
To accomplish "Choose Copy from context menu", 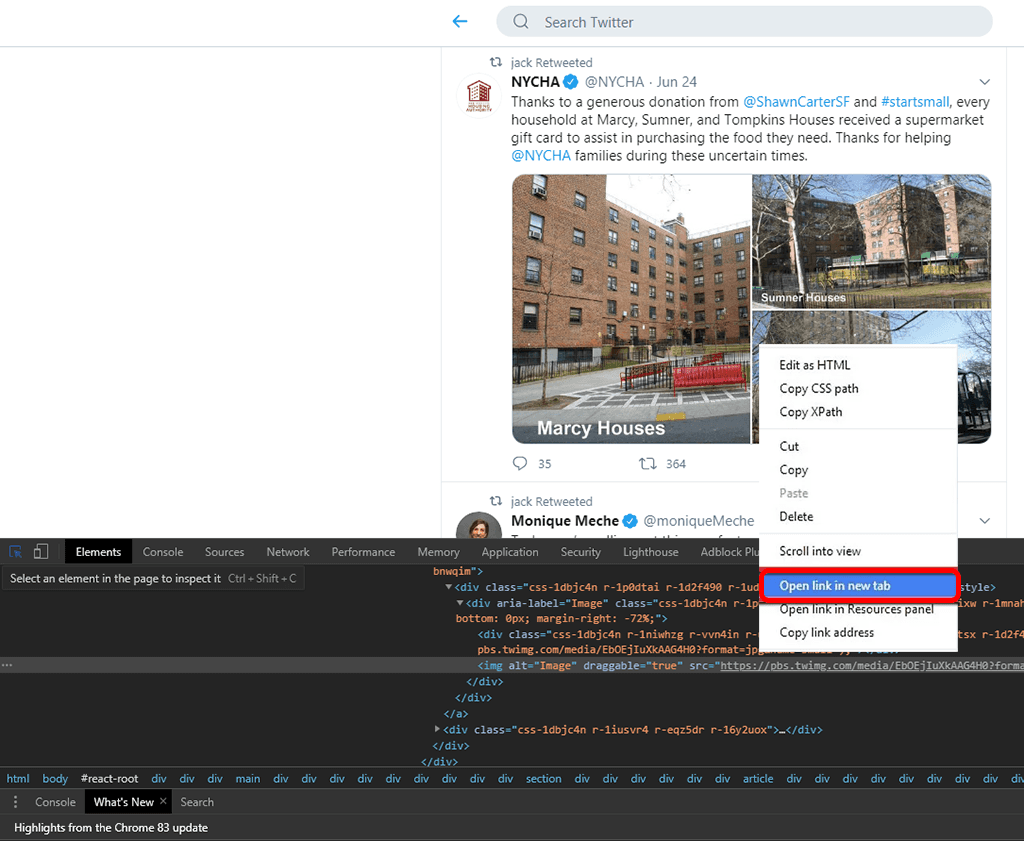I will (x=858, y=469).
